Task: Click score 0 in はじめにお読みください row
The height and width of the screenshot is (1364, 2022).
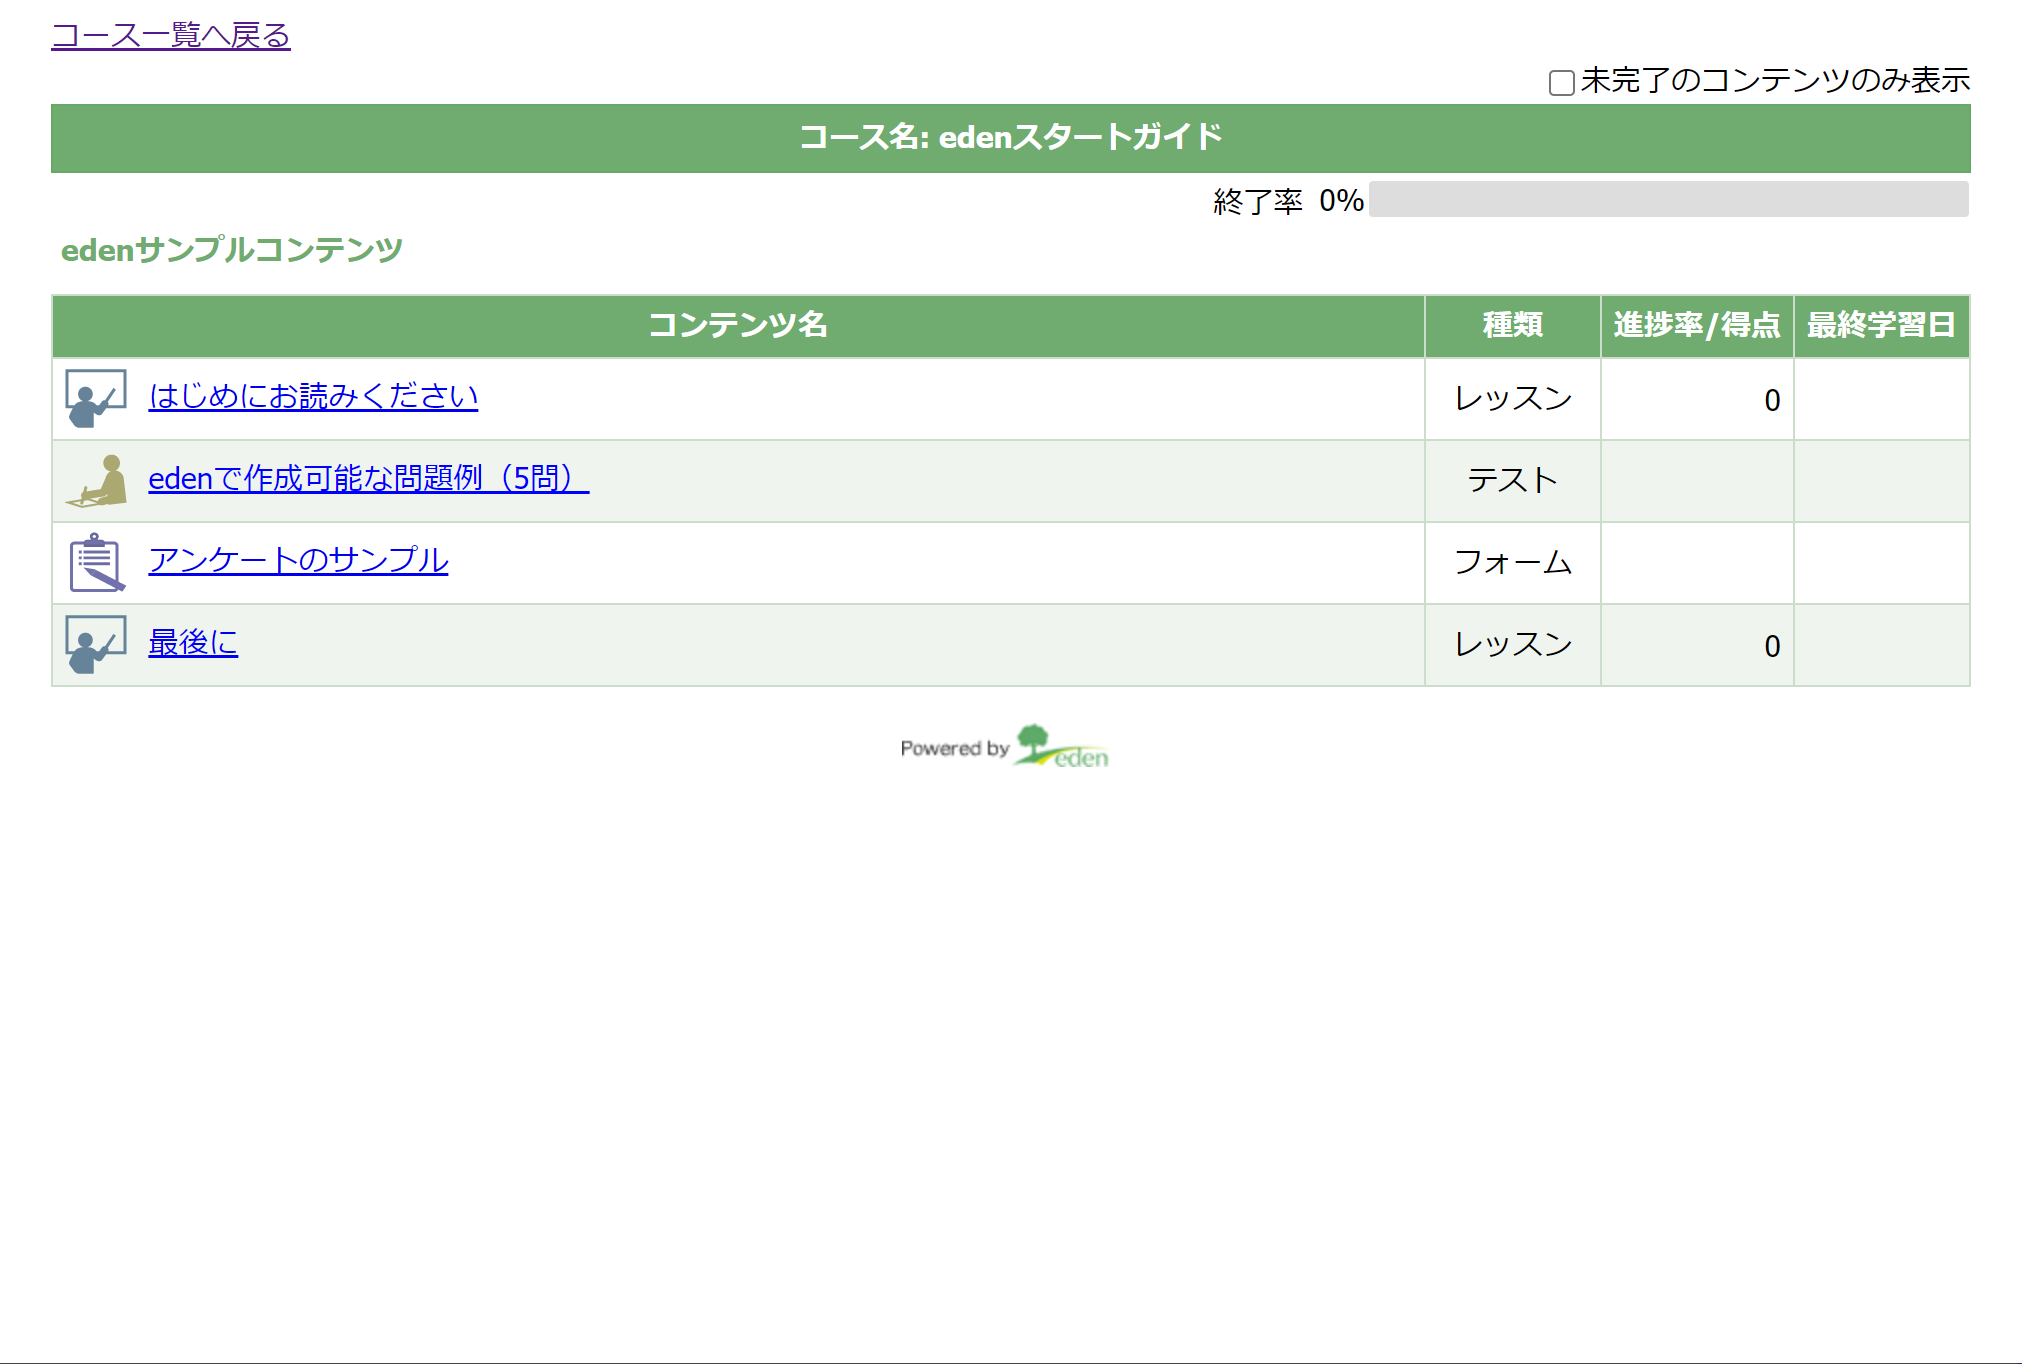Action: (x=1772, y=400)
